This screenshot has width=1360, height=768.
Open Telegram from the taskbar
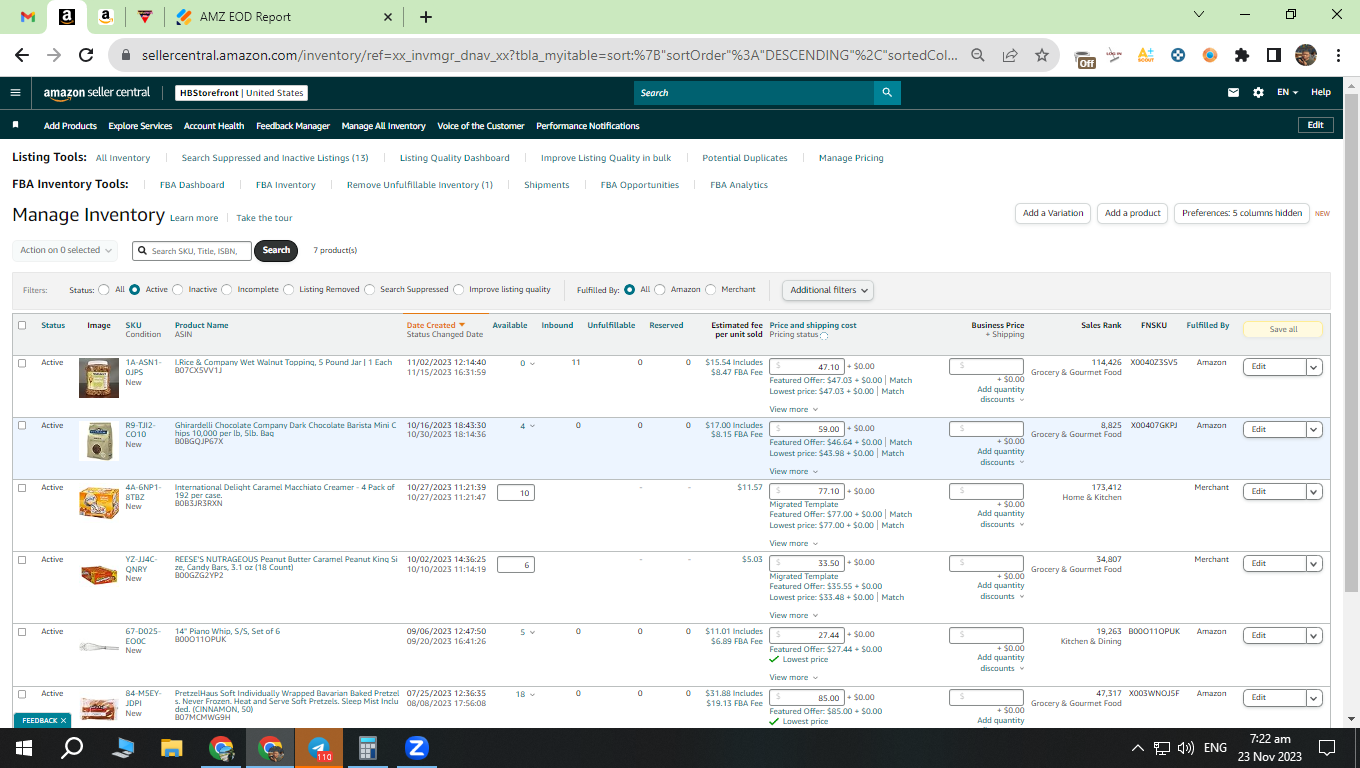pyautogui.click(x=319, y=748)
